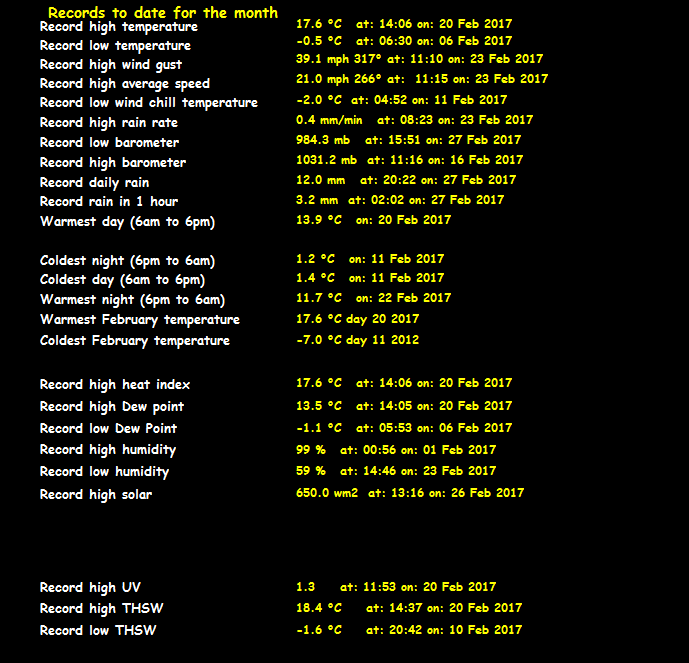The height and width of the screenshot is (663, 689).
Task: Select the 'Record high average speed' label
Action: pyautogui.click(x=125, y=84)
